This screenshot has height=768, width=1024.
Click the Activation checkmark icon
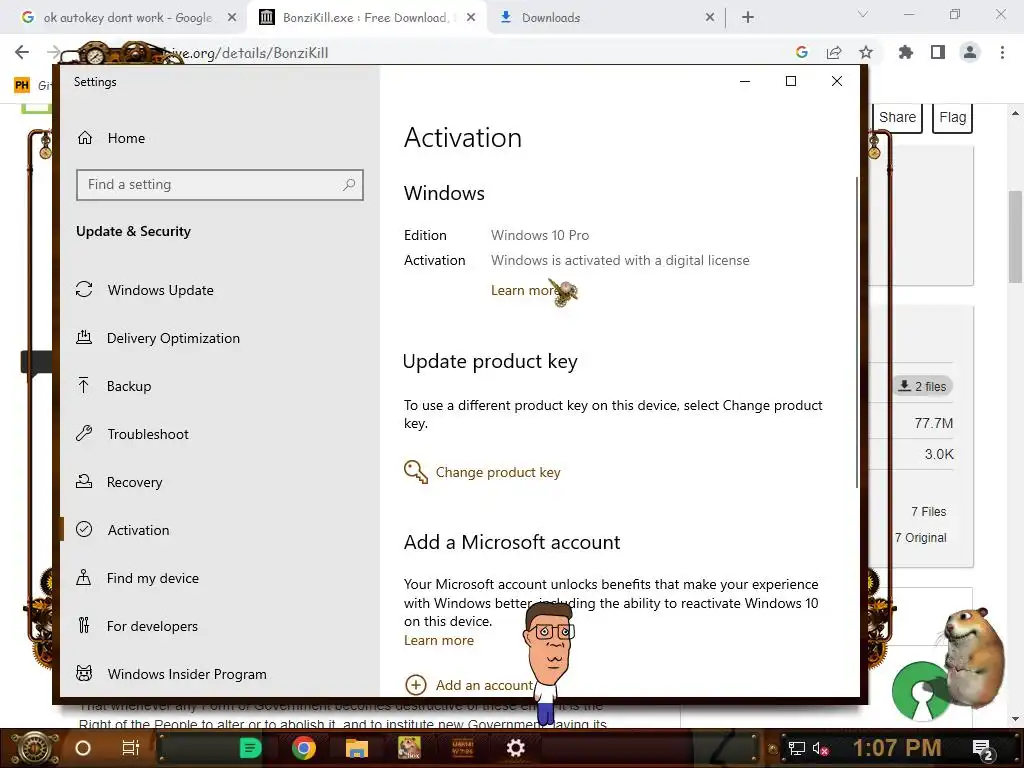(x=84, y=529)
